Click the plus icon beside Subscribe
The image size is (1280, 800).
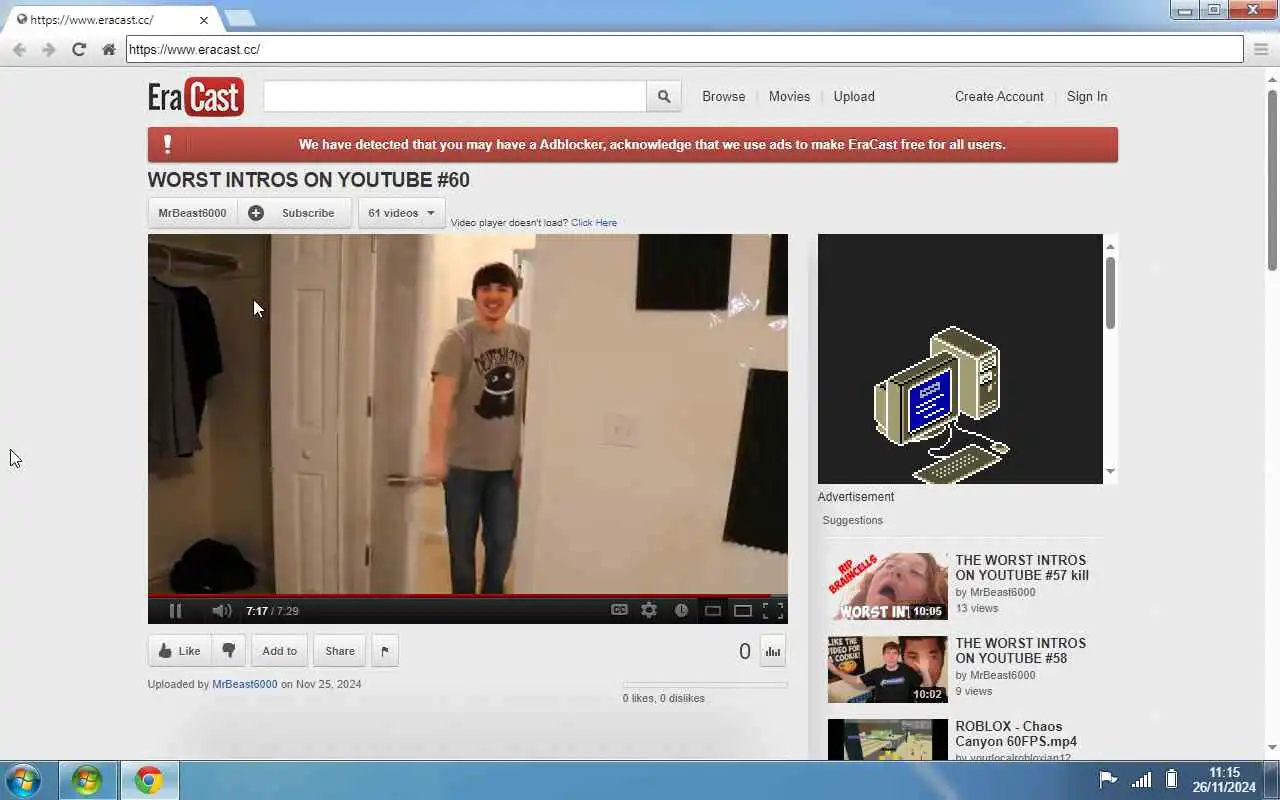click(256, 213)
